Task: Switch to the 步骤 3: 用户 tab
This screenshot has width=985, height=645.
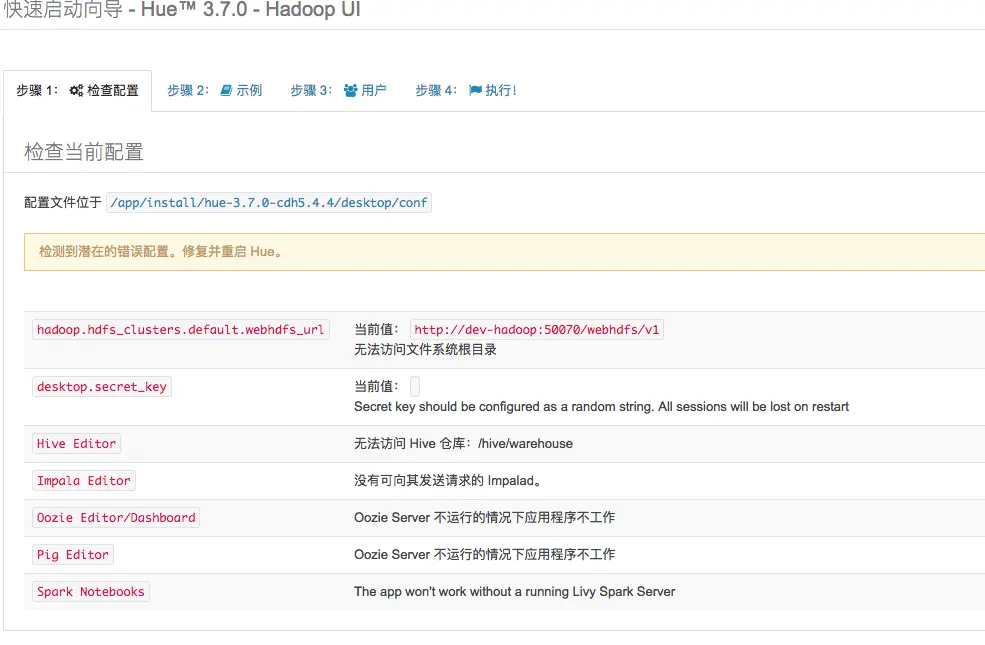Action: [x=338, y=90]
